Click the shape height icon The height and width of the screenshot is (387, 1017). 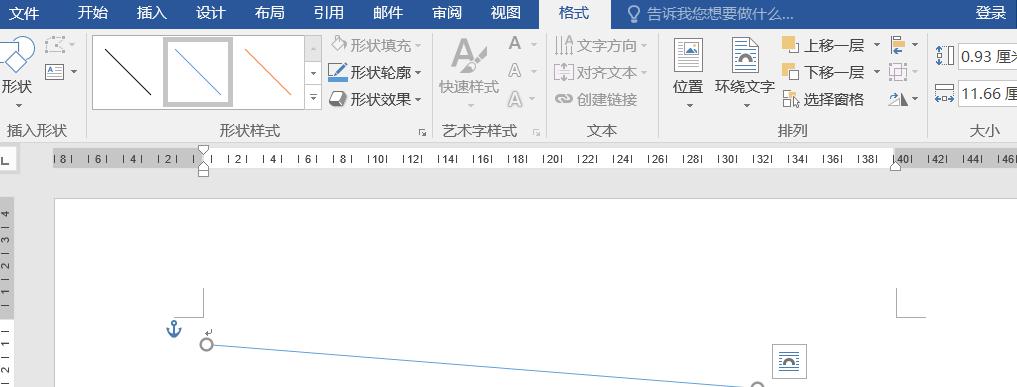(944, 56)
